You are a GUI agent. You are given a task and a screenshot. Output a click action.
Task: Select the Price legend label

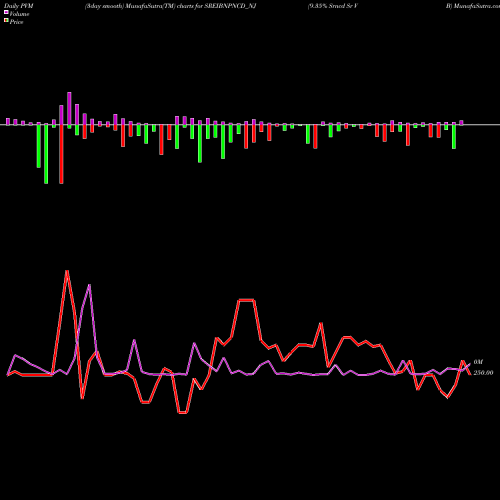pos(16,22)
